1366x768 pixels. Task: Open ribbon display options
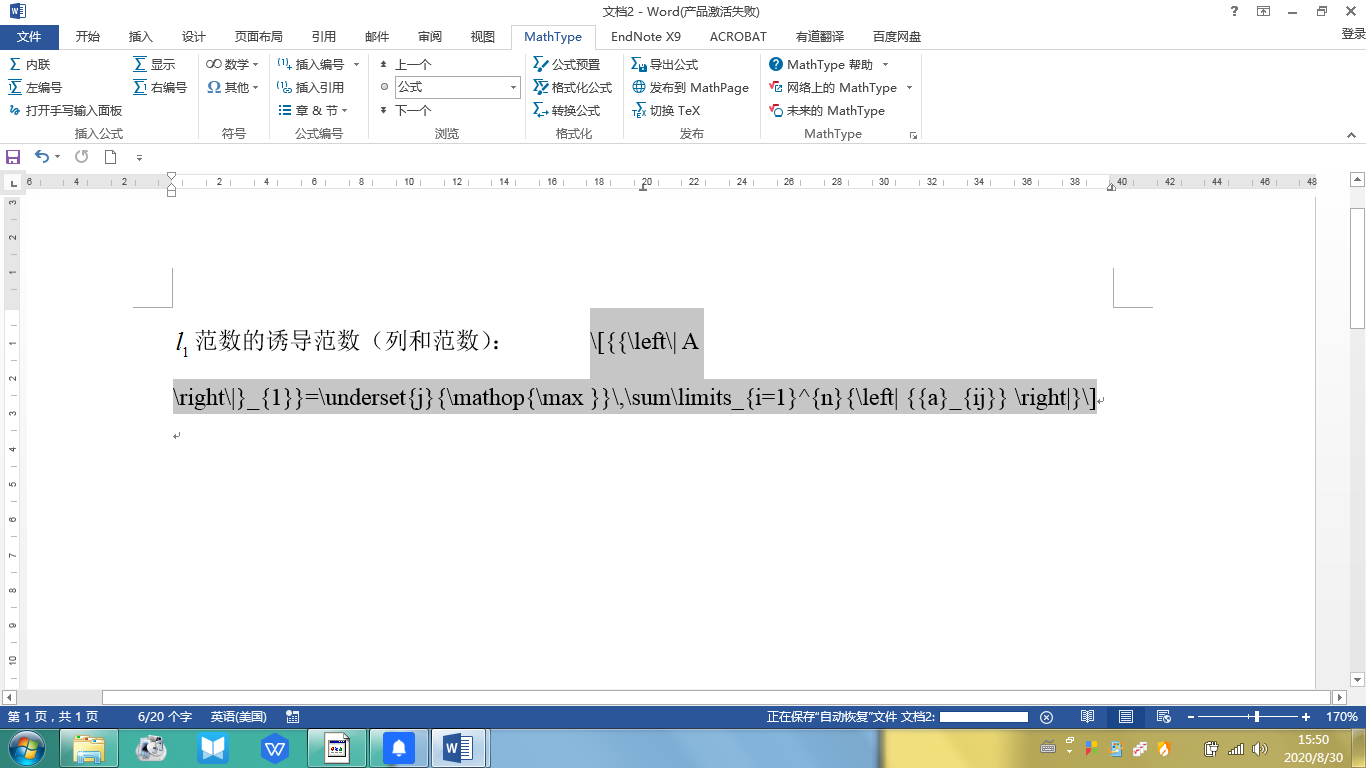1264,11
